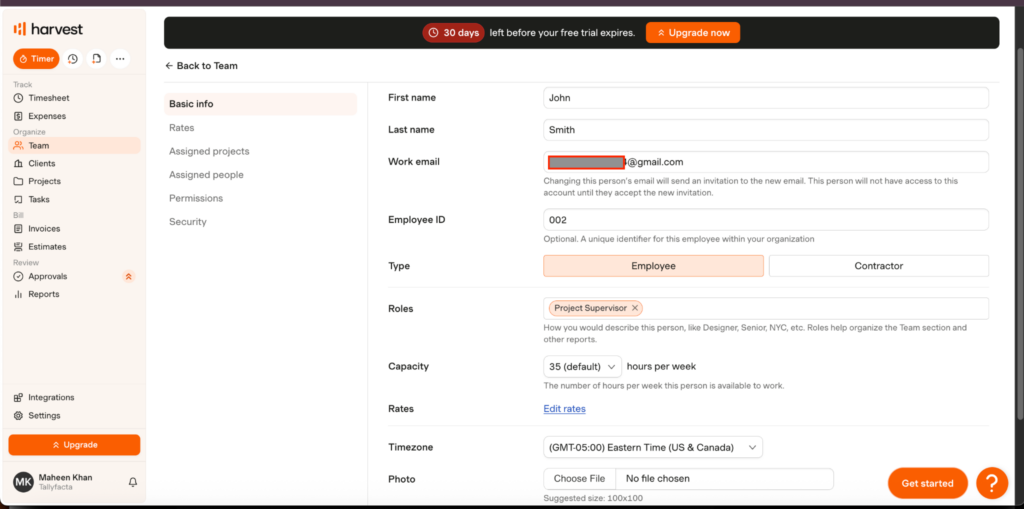Click the Expenses receipt icon
Image resolution: width=1024 pixels, height=509 pixels.
coord(18,116)
